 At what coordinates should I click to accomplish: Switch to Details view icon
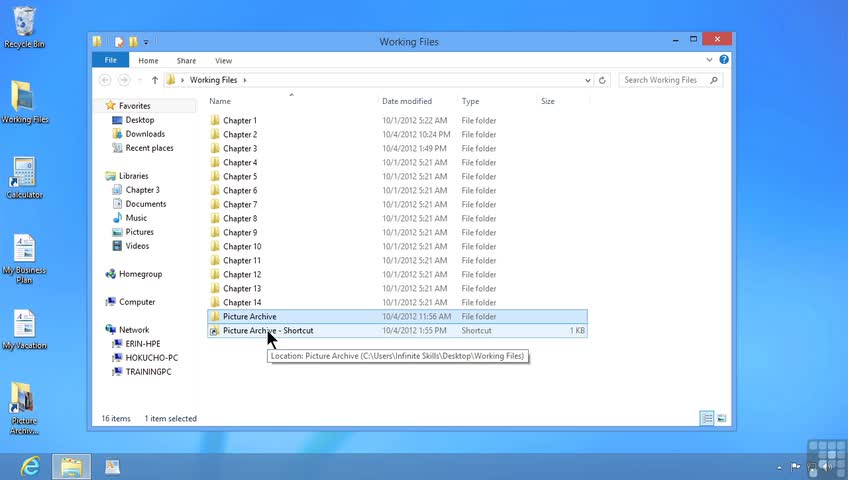pyautogui.click(x=707, y=418)
